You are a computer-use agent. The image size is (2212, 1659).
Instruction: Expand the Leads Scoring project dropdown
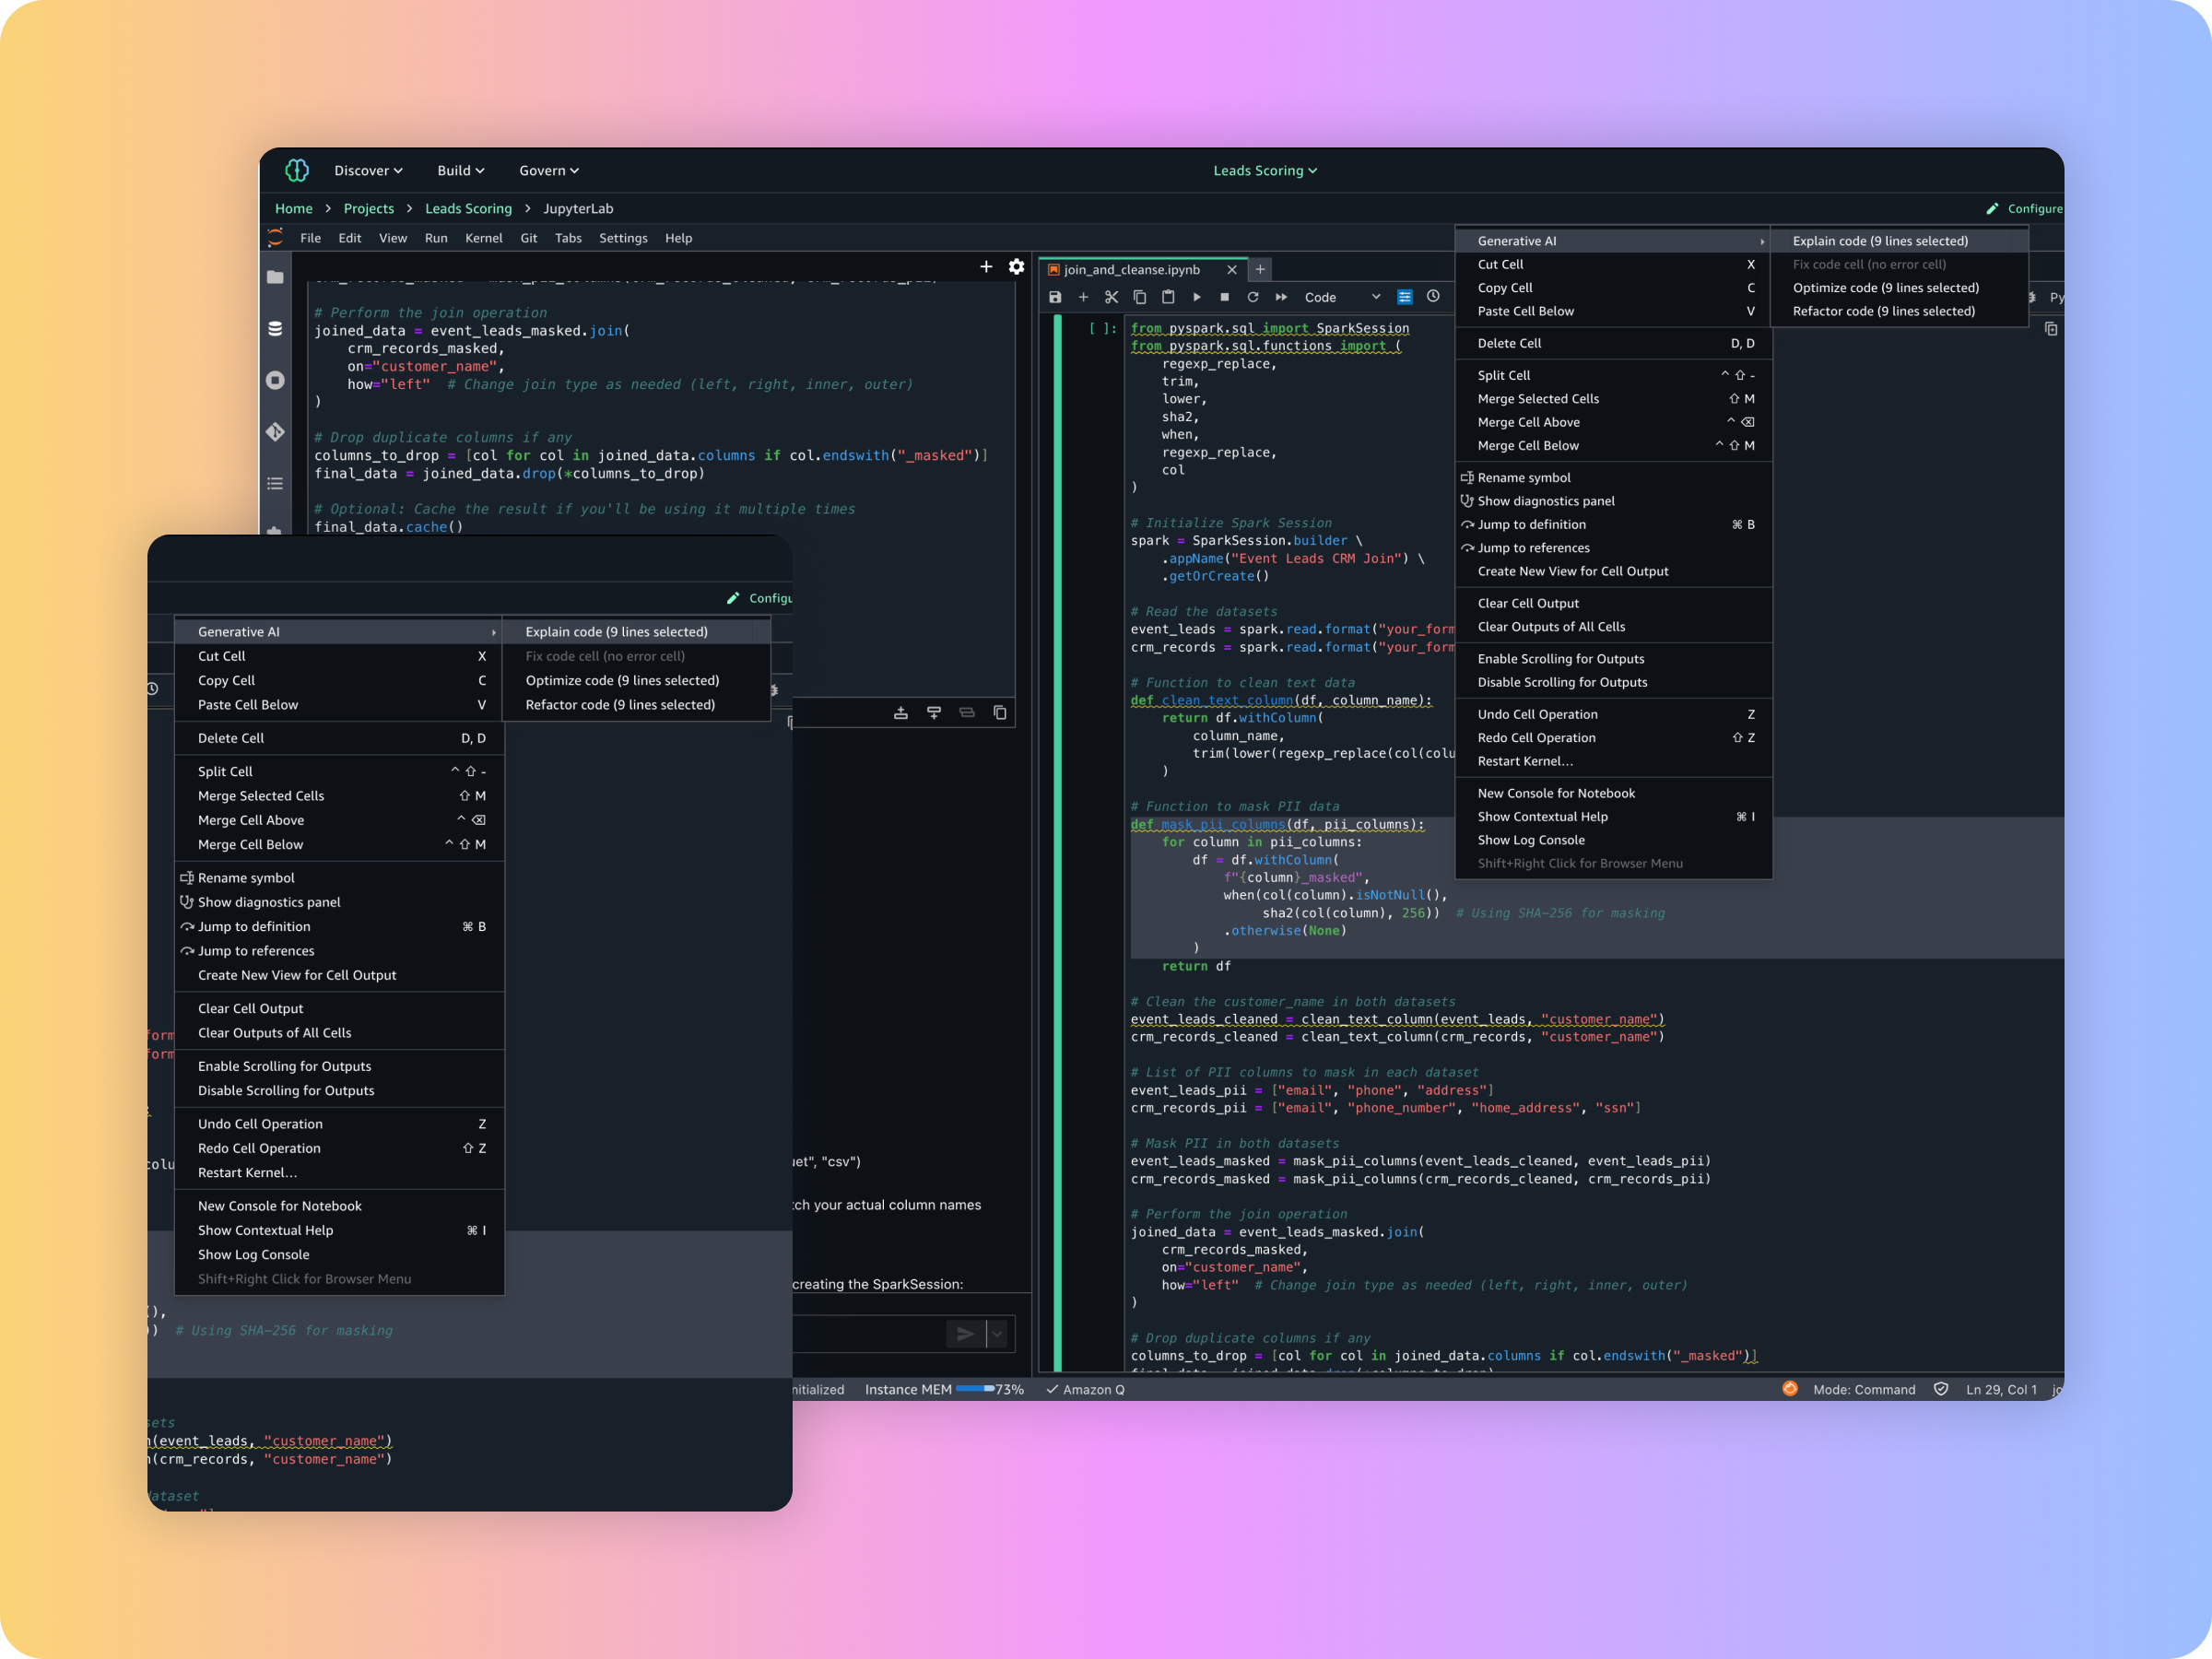click(1264, 171)
